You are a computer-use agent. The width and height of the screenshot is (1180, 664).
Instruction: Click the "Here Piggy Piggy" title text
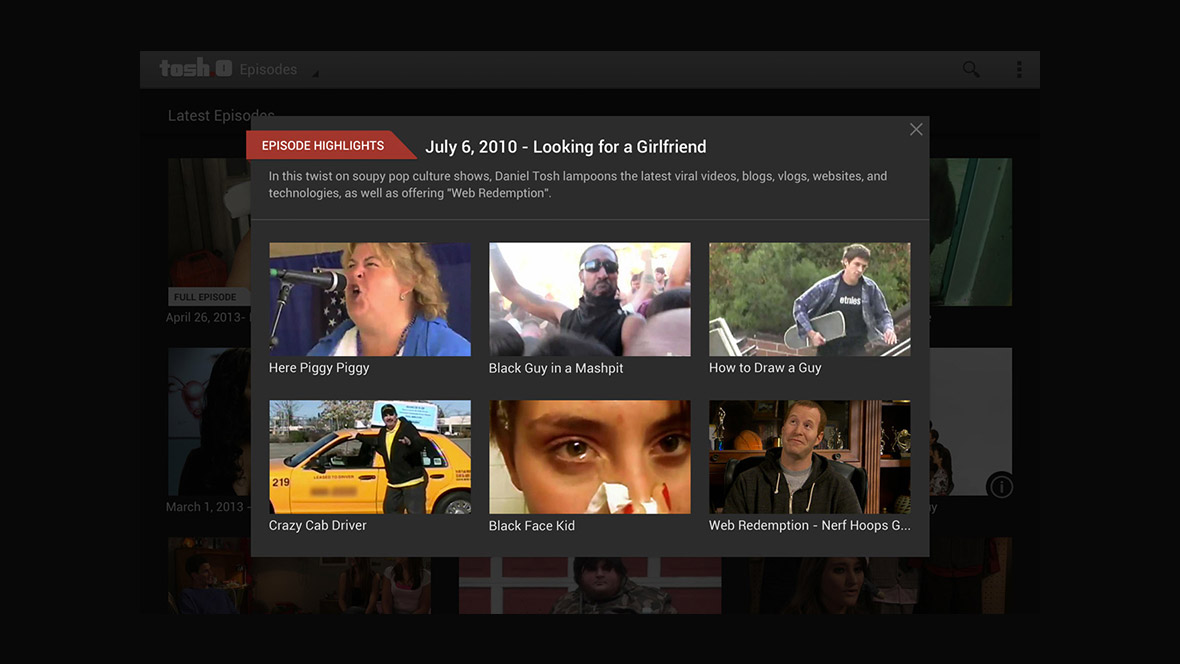(319, 368)
